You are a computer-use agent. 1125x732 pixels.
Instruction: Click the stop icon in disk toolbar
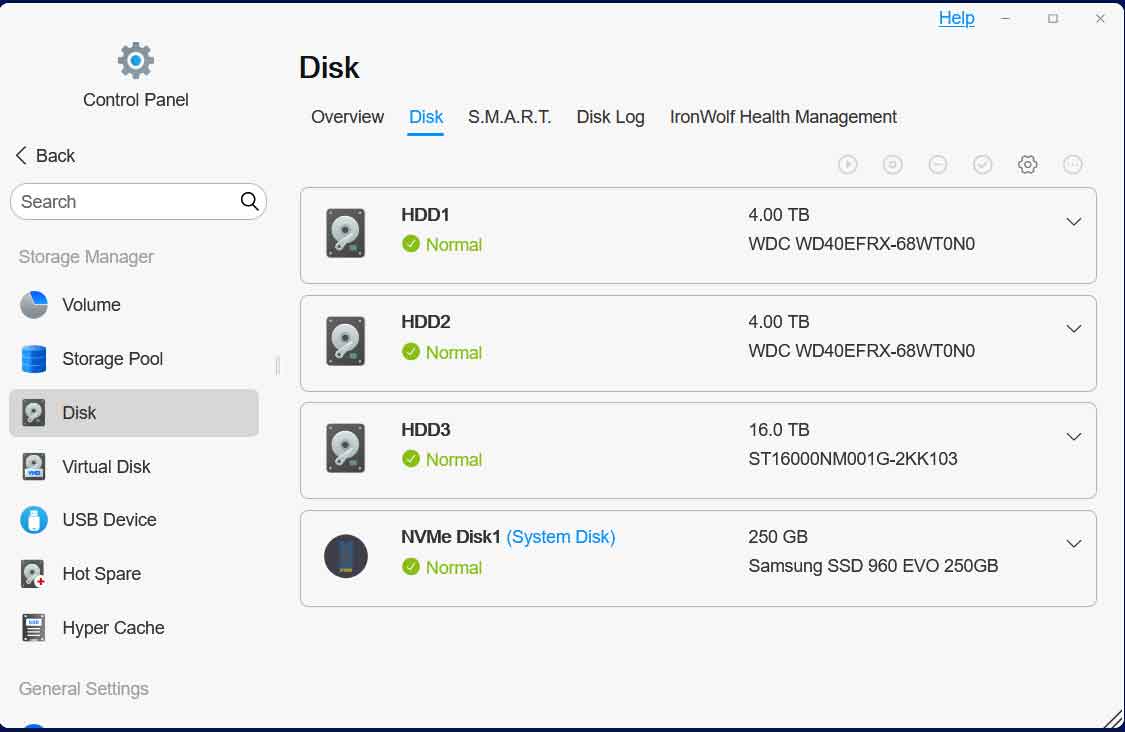tap(893, 164)
